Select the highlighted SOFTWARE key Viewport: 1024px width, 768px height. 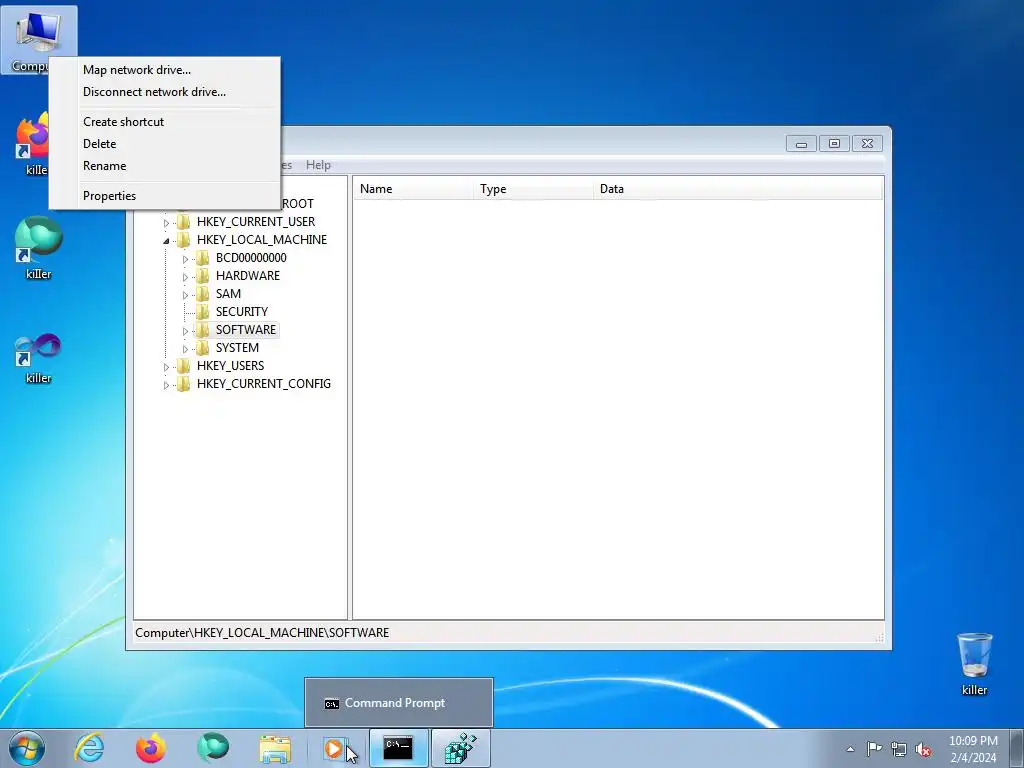[246, 330]
